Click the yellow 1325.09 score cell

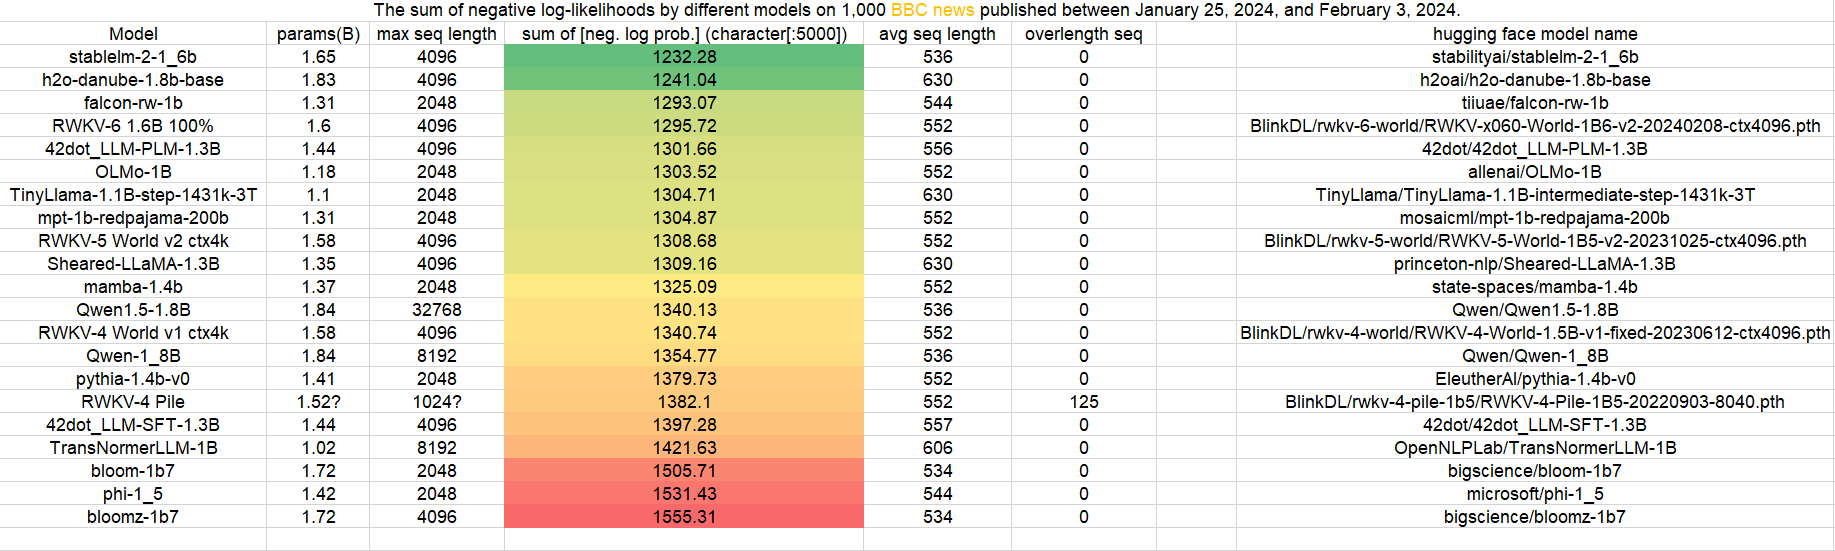tap(684, 287)
